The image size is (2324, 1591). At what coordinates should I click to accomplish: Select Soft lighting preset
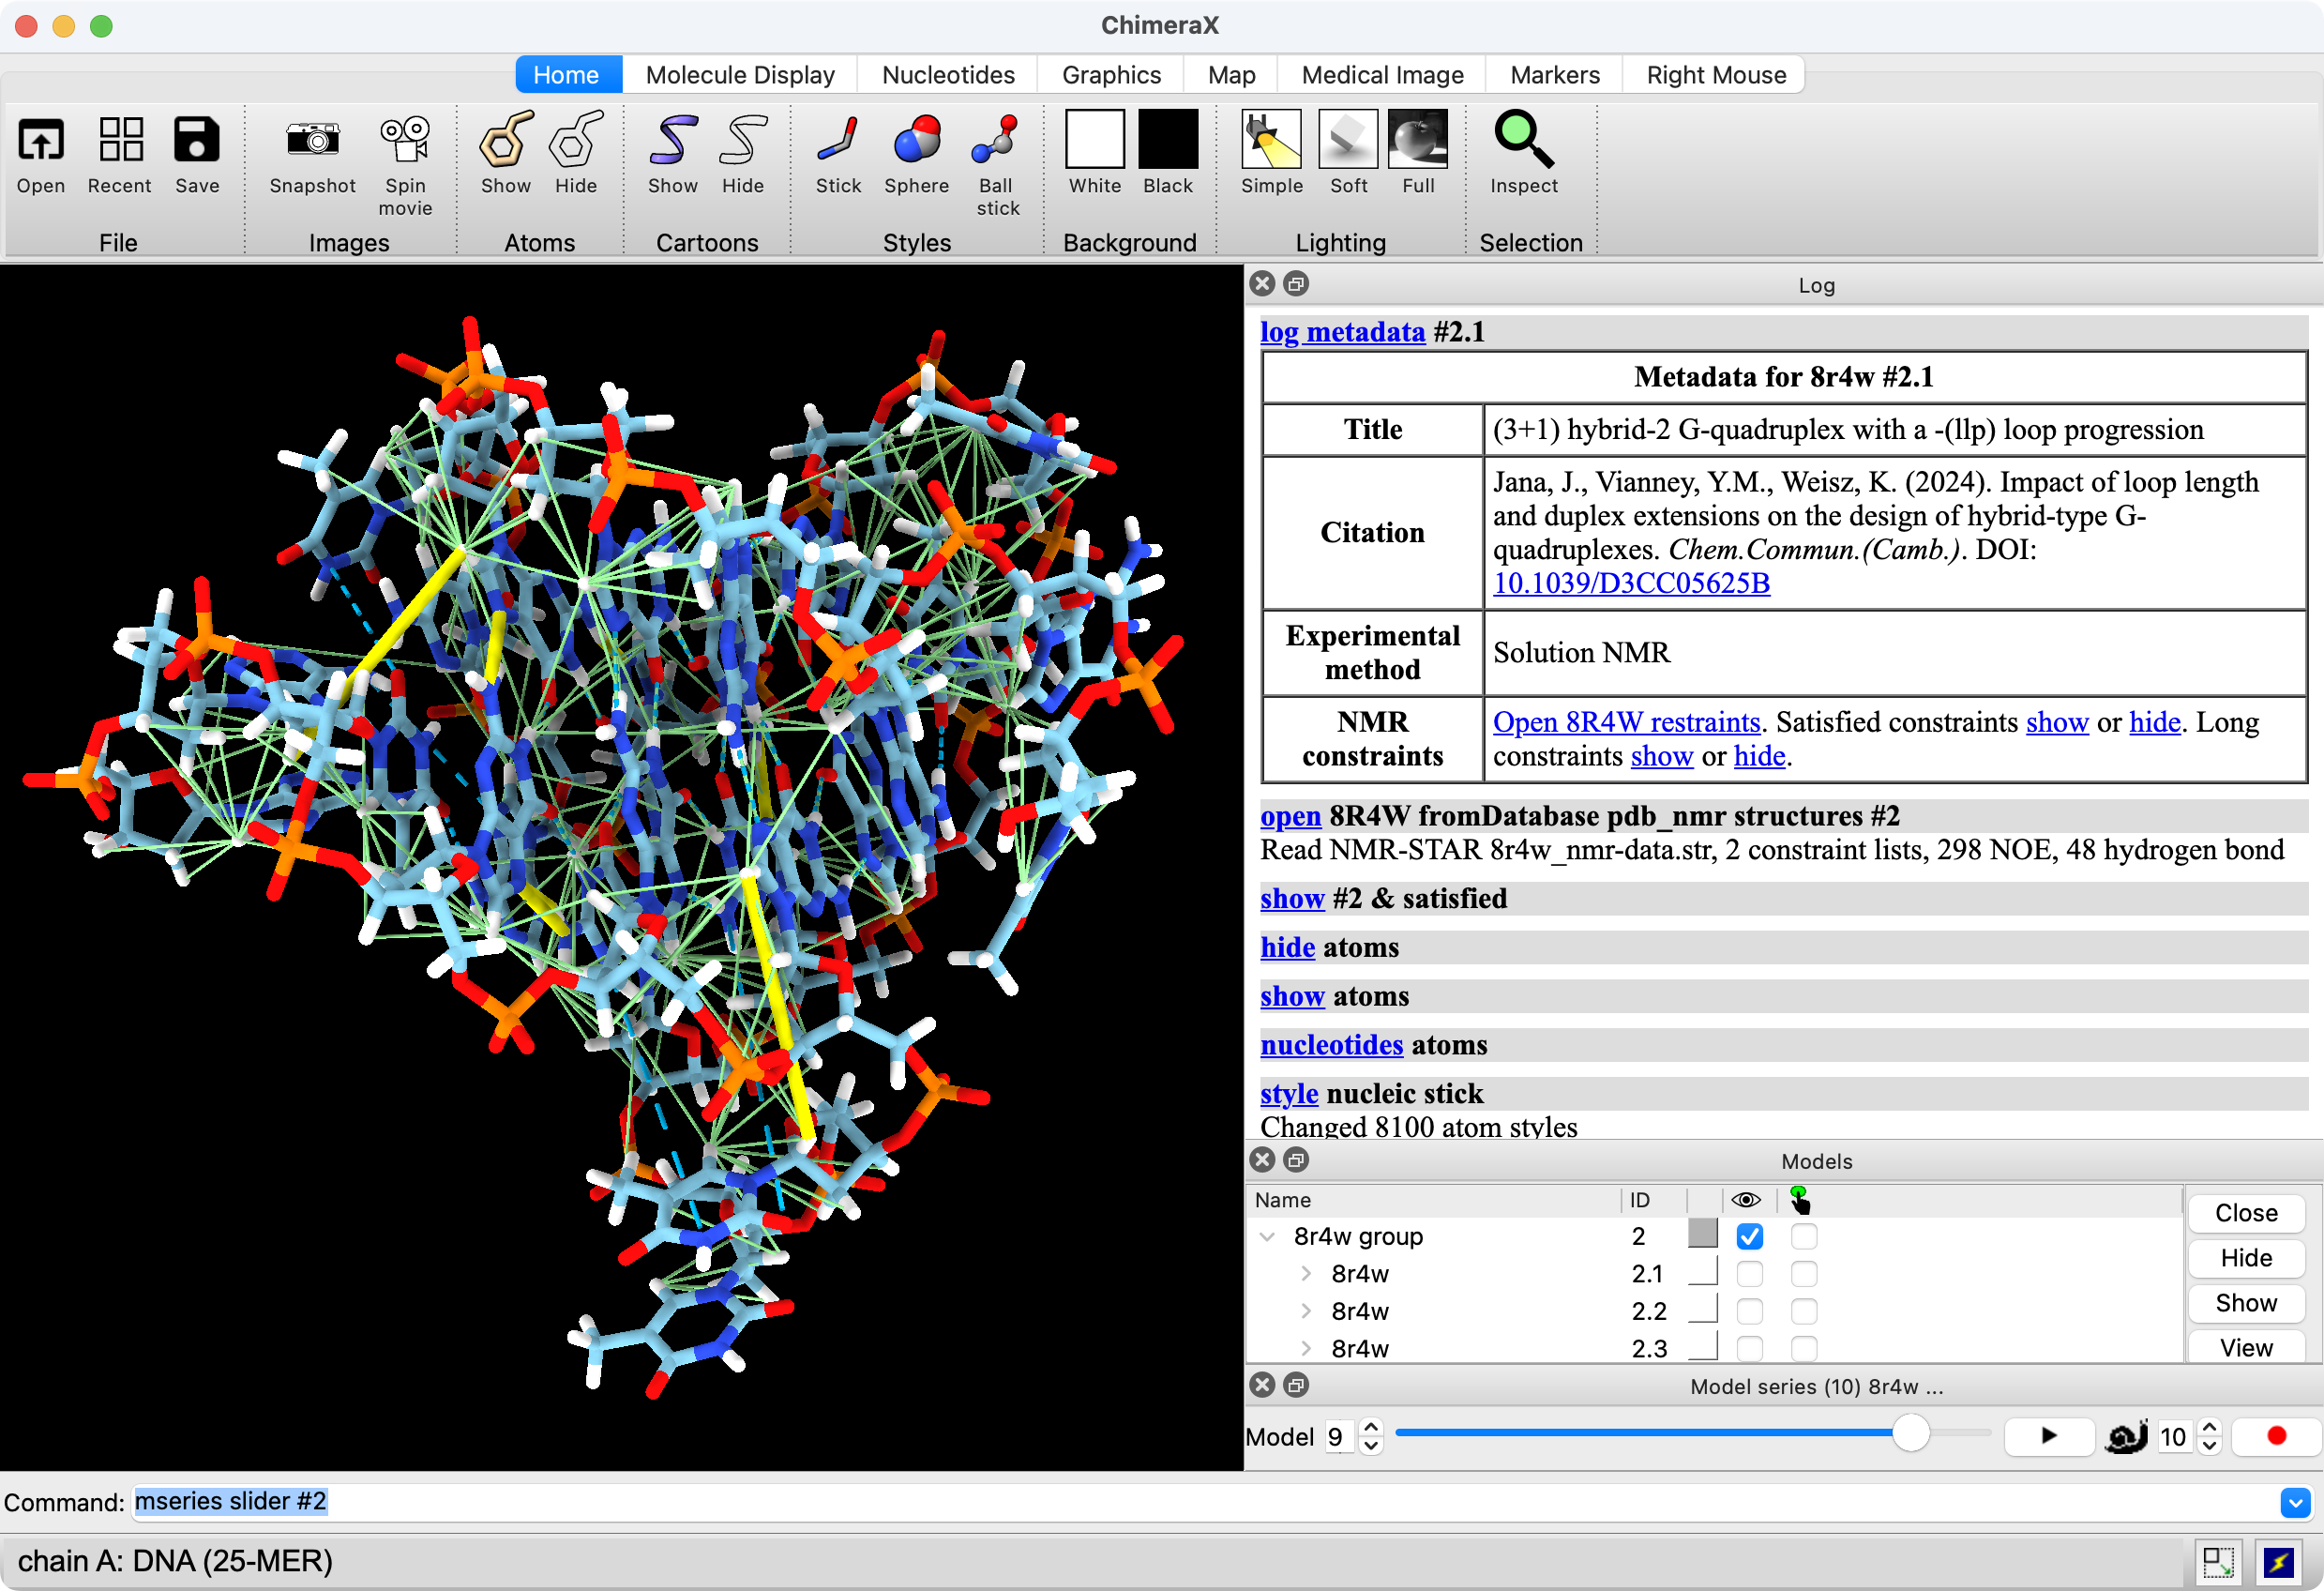point(1347,140)
